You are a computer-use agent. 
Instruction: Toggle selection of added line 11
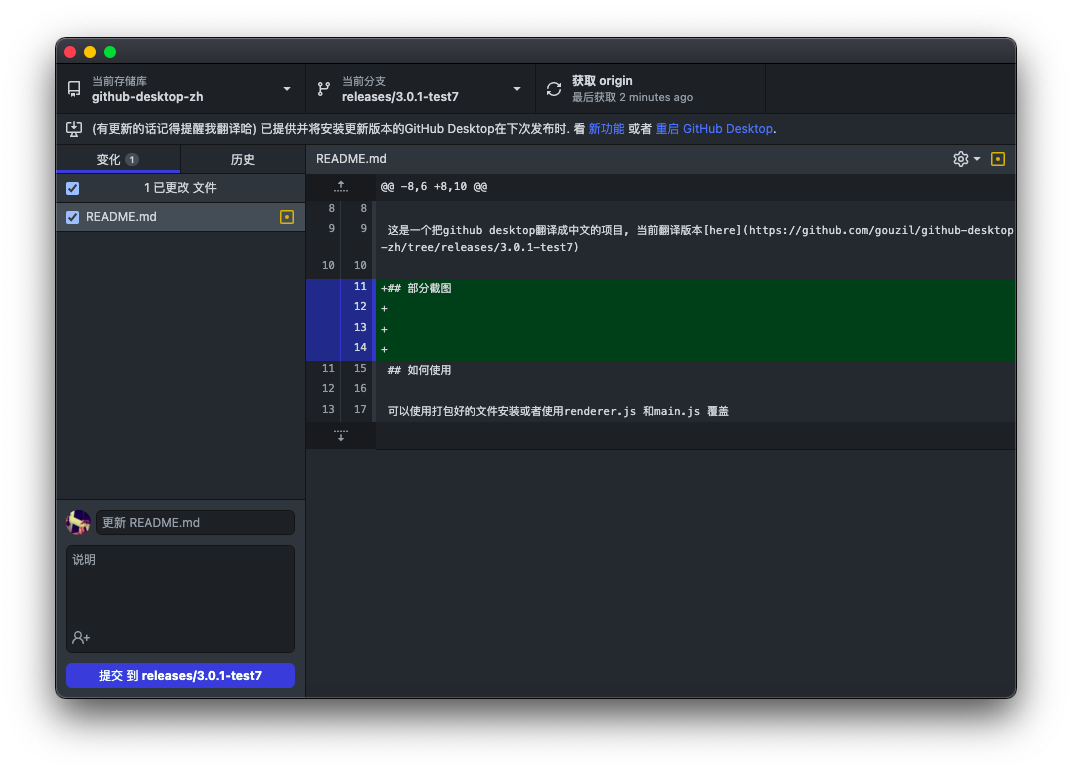(x=340, y=288)
